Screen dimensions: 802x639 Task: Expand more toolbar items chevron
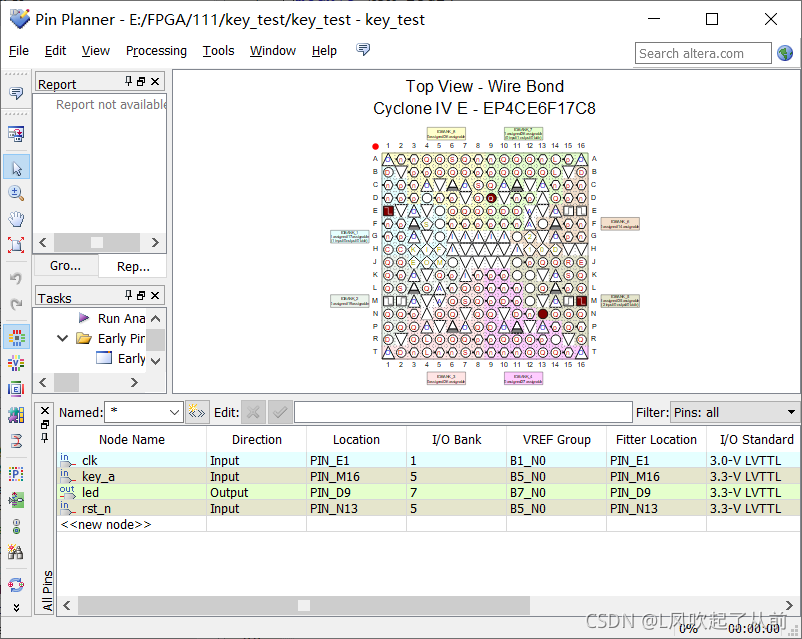[16, 607]
